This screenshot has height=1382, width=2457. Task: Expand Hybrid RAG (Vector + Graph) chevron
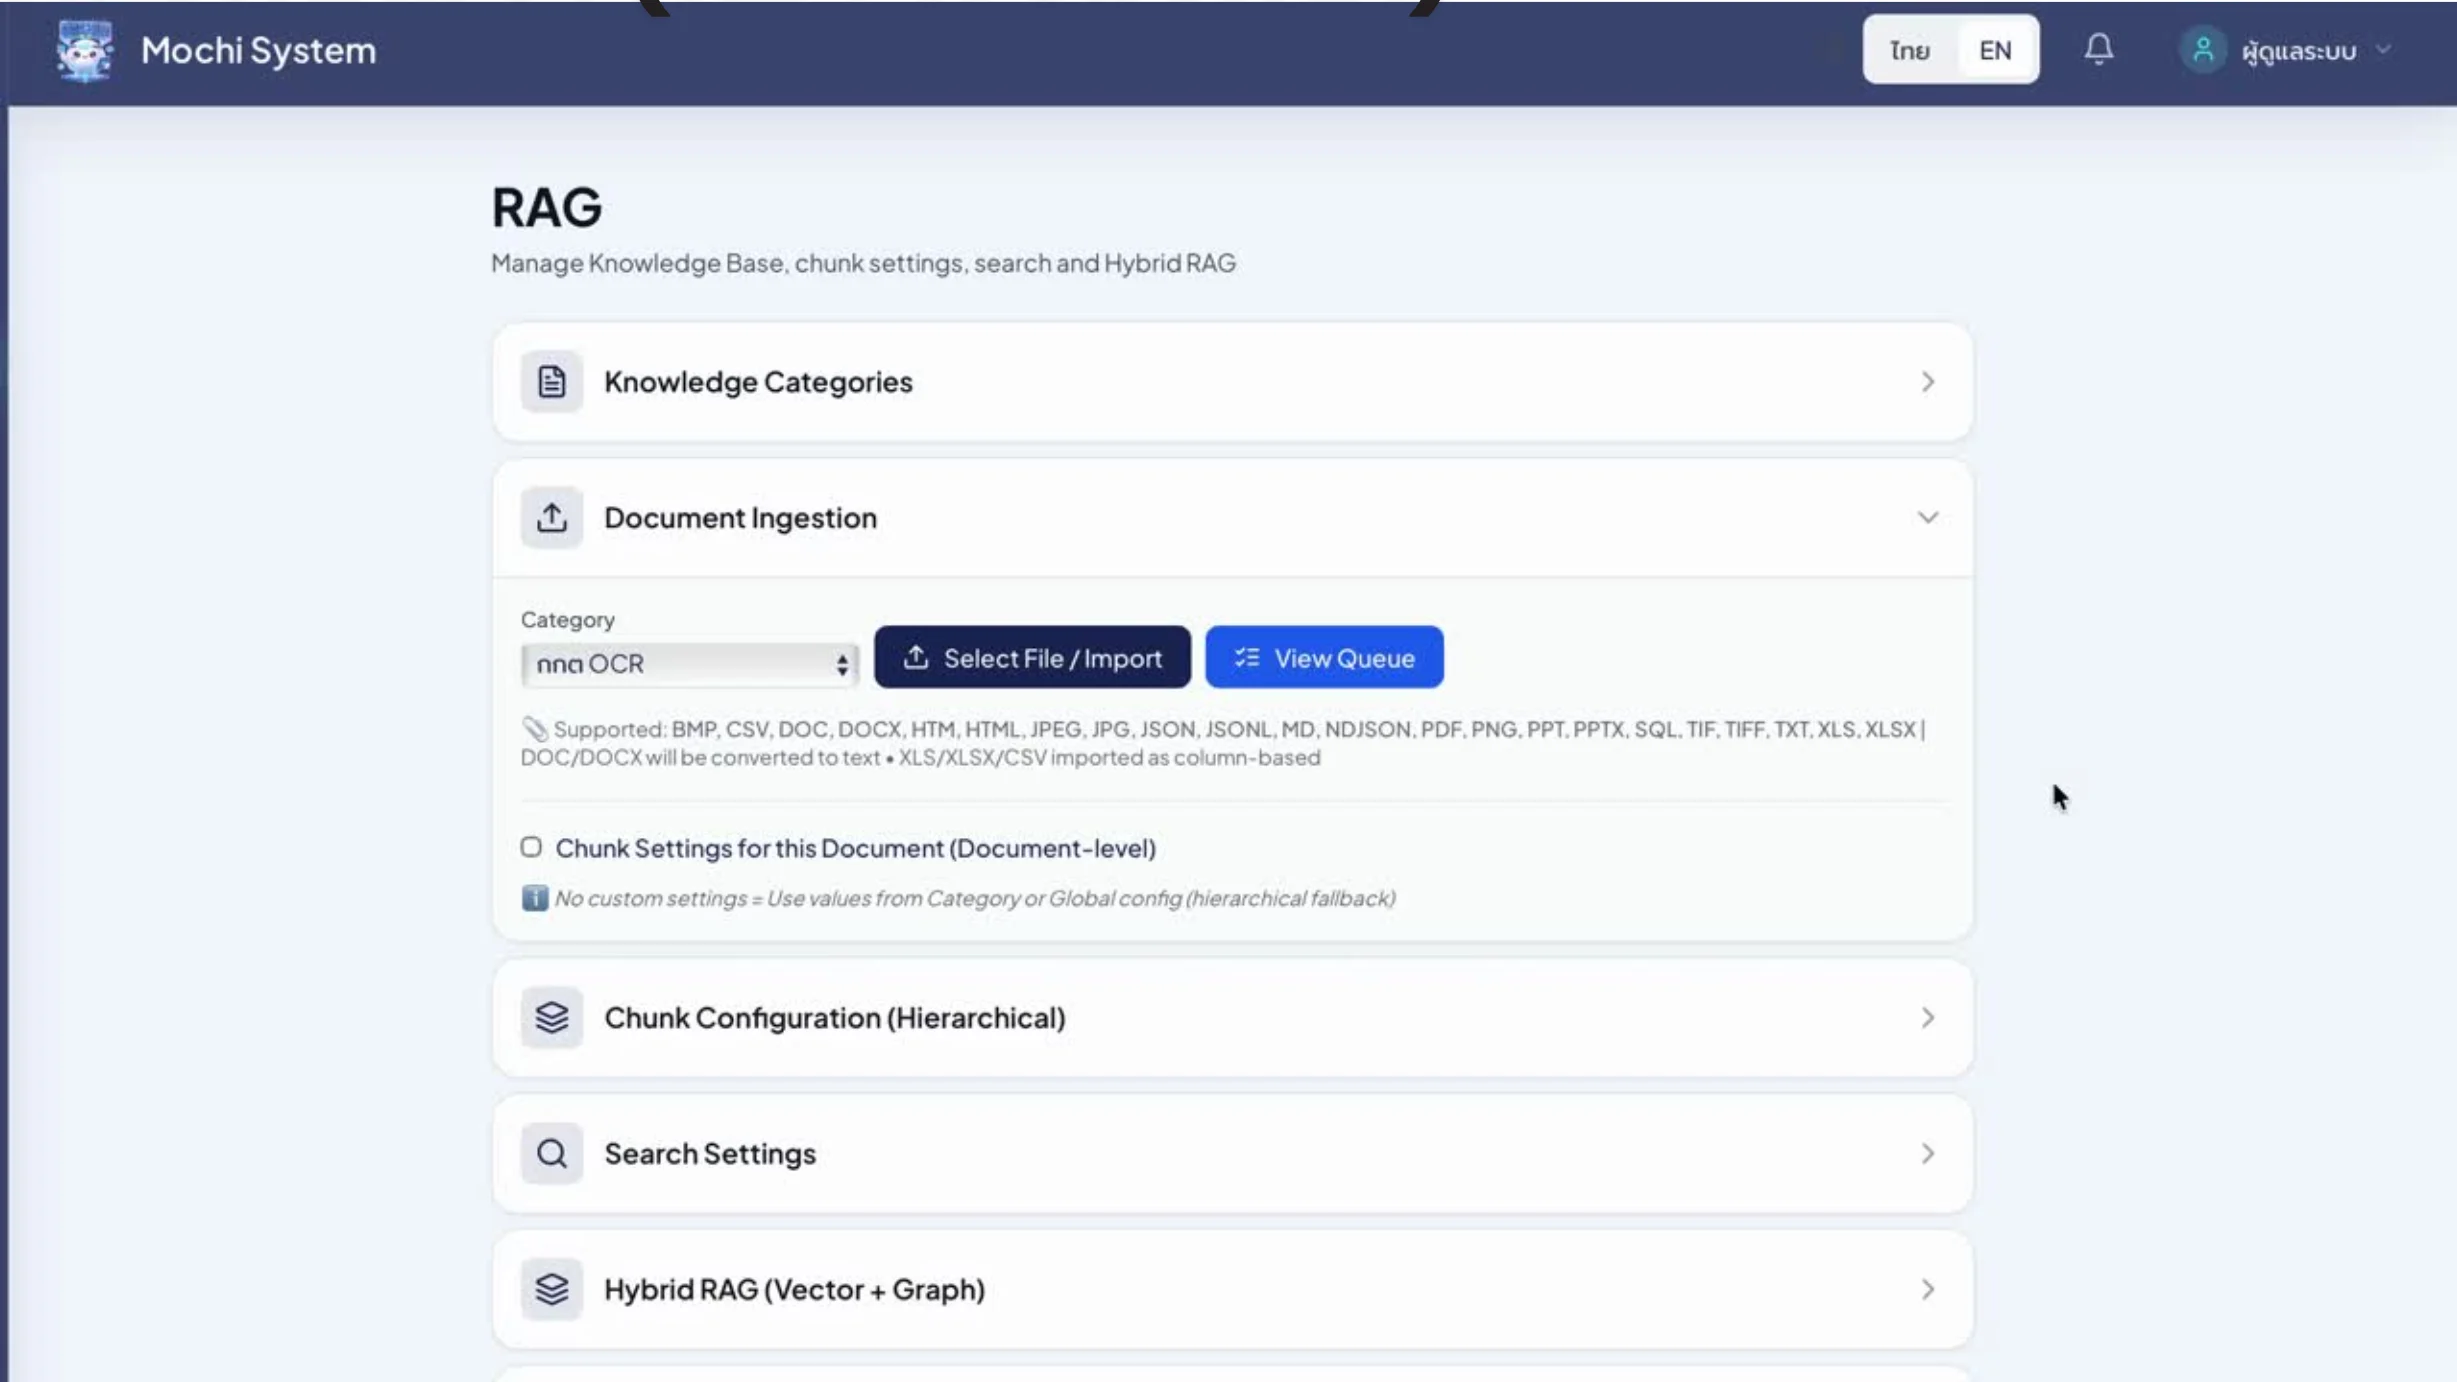click(x=1927, y=1289)
